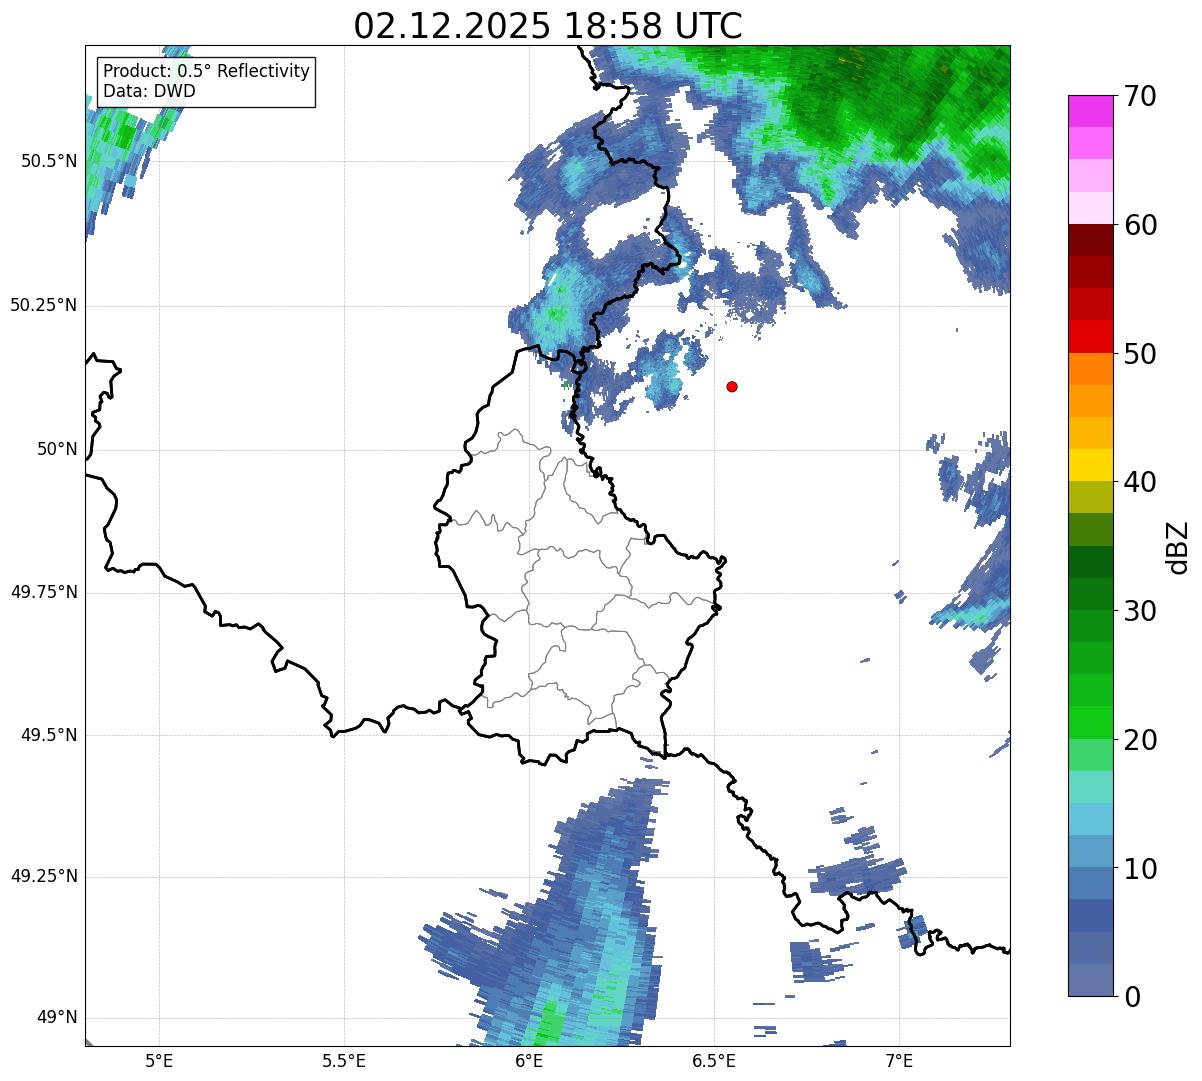Click the longitude label 5.5°E
This screenshot has width=1202, height=1081.
coord(345,1060)
